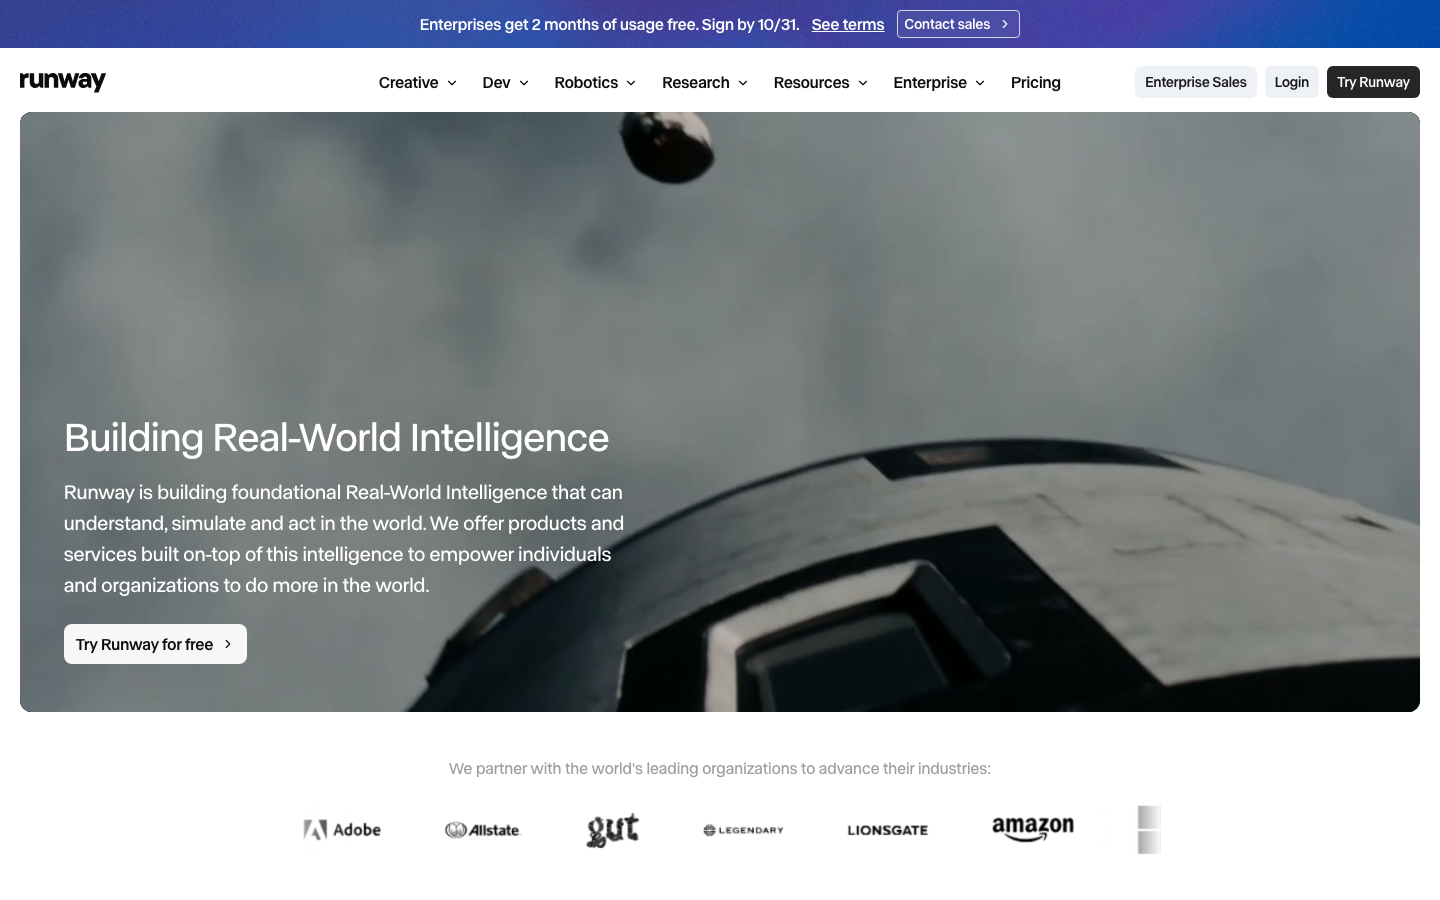
Task: Open the Robotics dropdown menu
Action: (595, 82)
